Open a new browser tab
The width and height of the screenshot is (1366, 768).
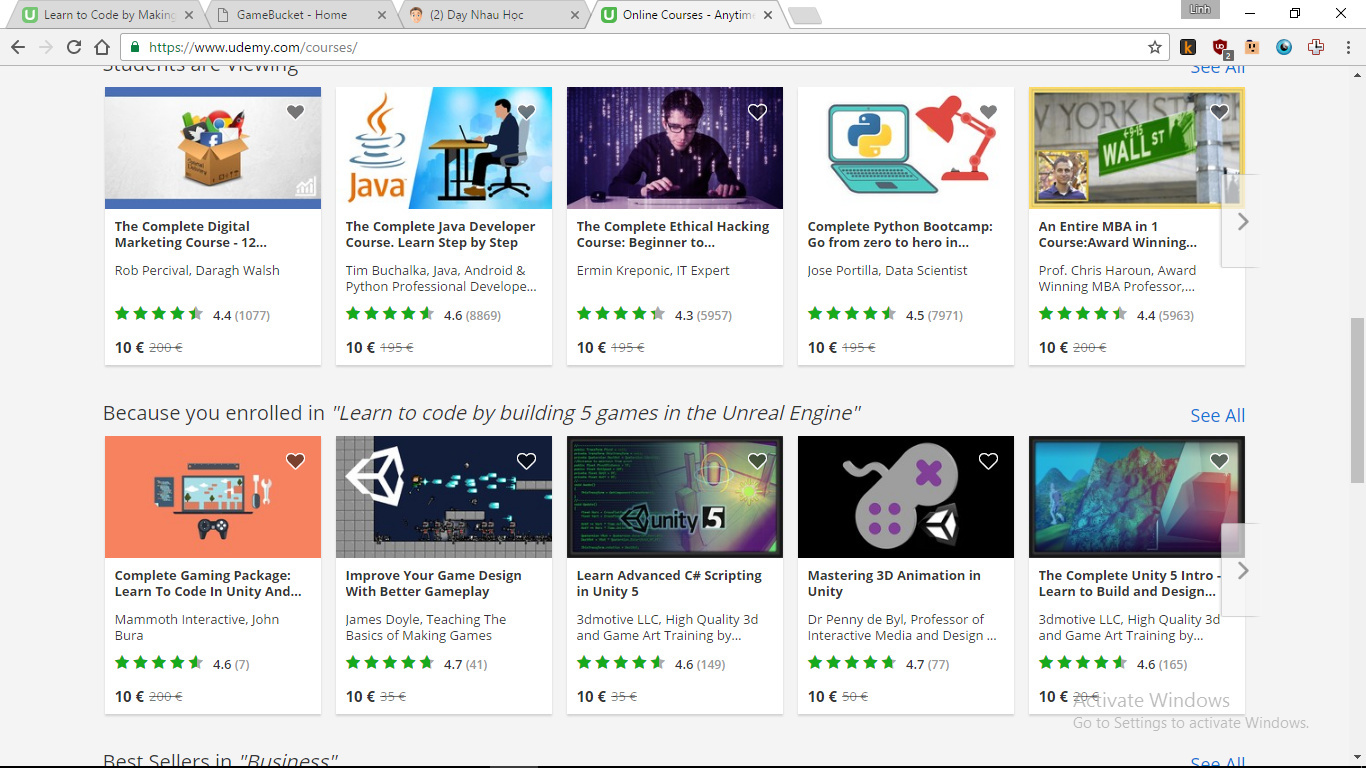[805, 15]
